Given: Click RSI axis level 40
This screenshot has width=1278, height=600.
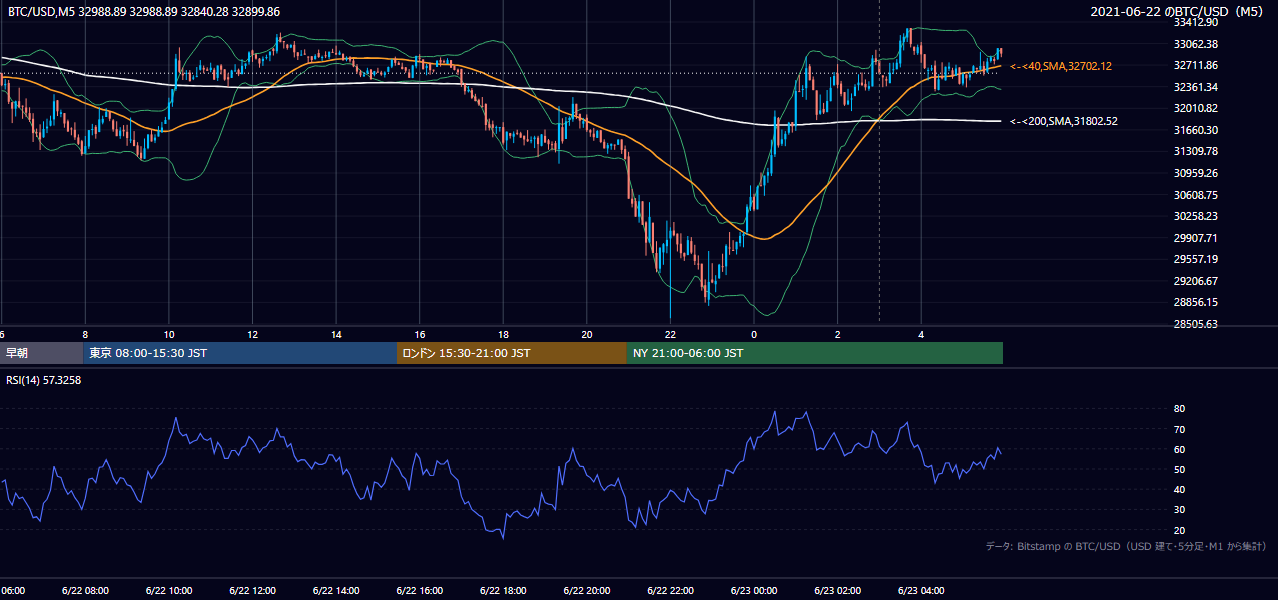Looking at the screenshot, I should (1179, 489).
